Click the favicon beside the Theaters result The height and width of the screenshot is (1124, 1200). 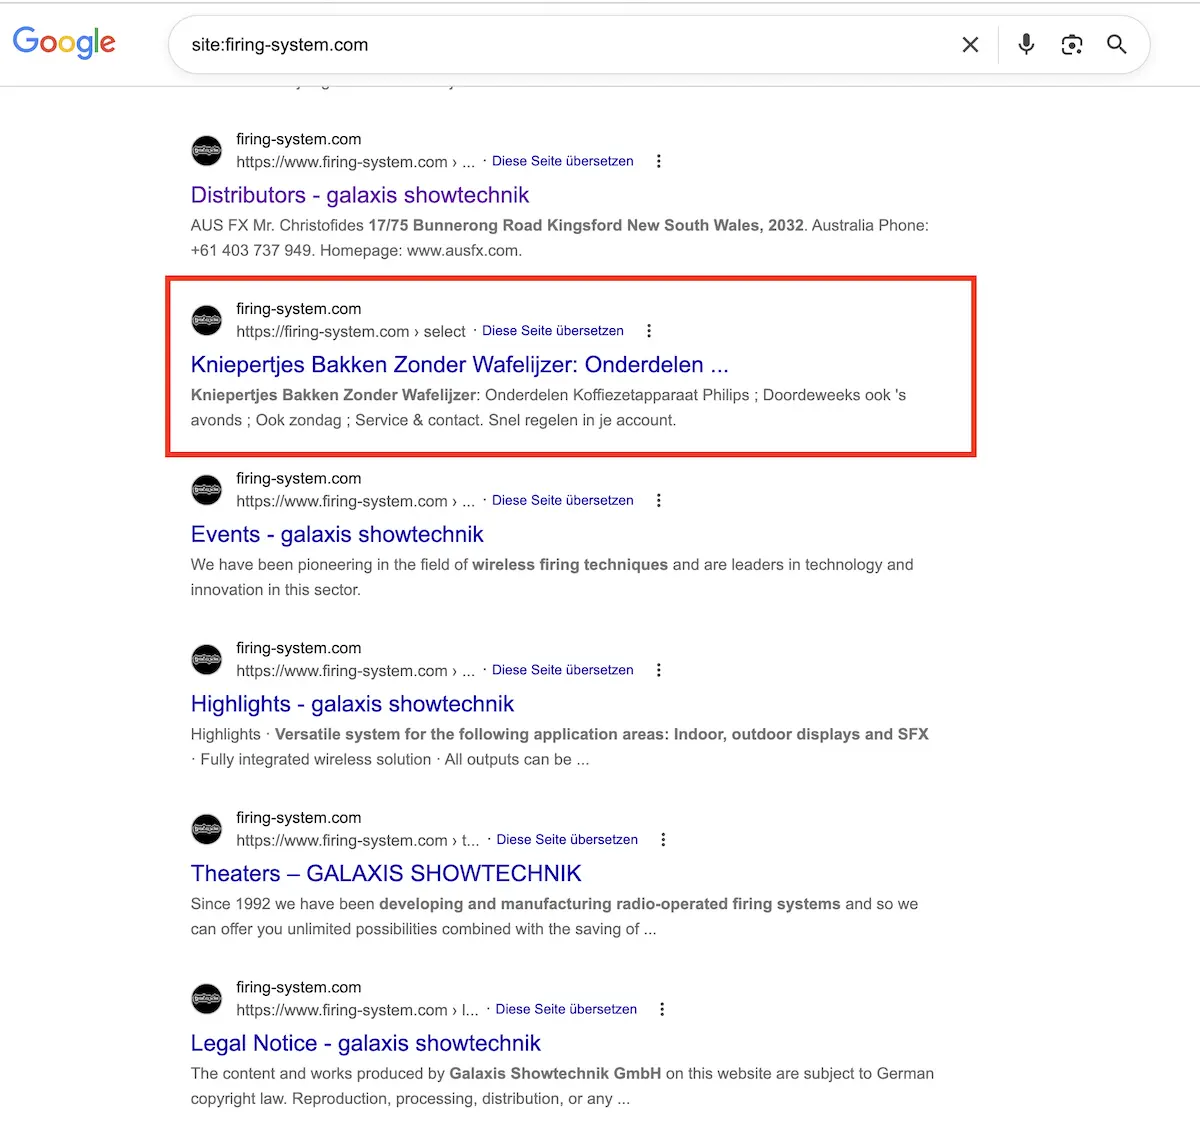(206, 829)
